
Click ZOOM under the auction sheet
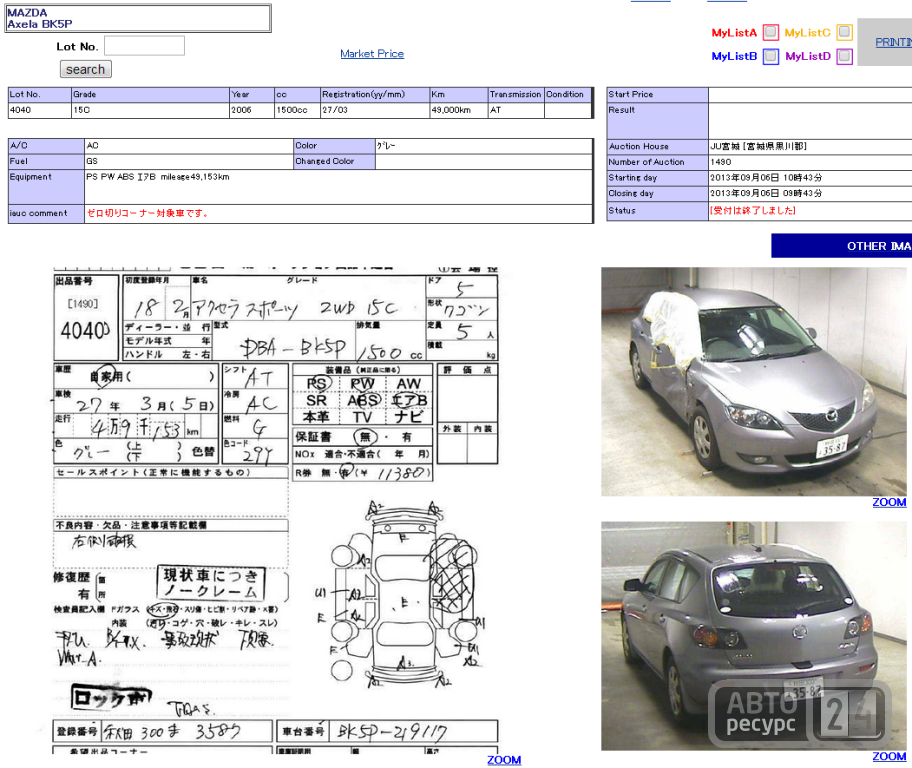504,760
